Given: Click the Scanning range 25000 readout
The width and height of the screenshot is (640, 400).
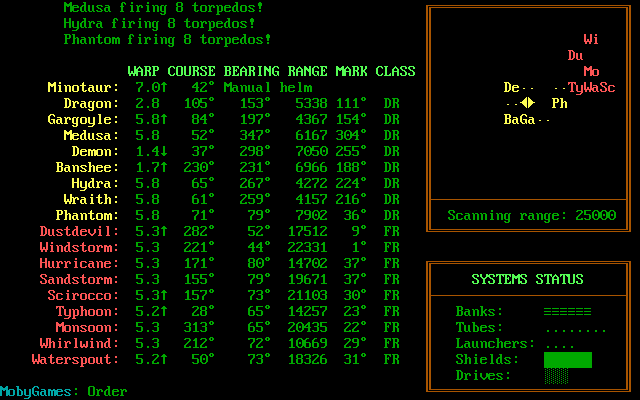Looking at the screenshot, I should [531, 215].
